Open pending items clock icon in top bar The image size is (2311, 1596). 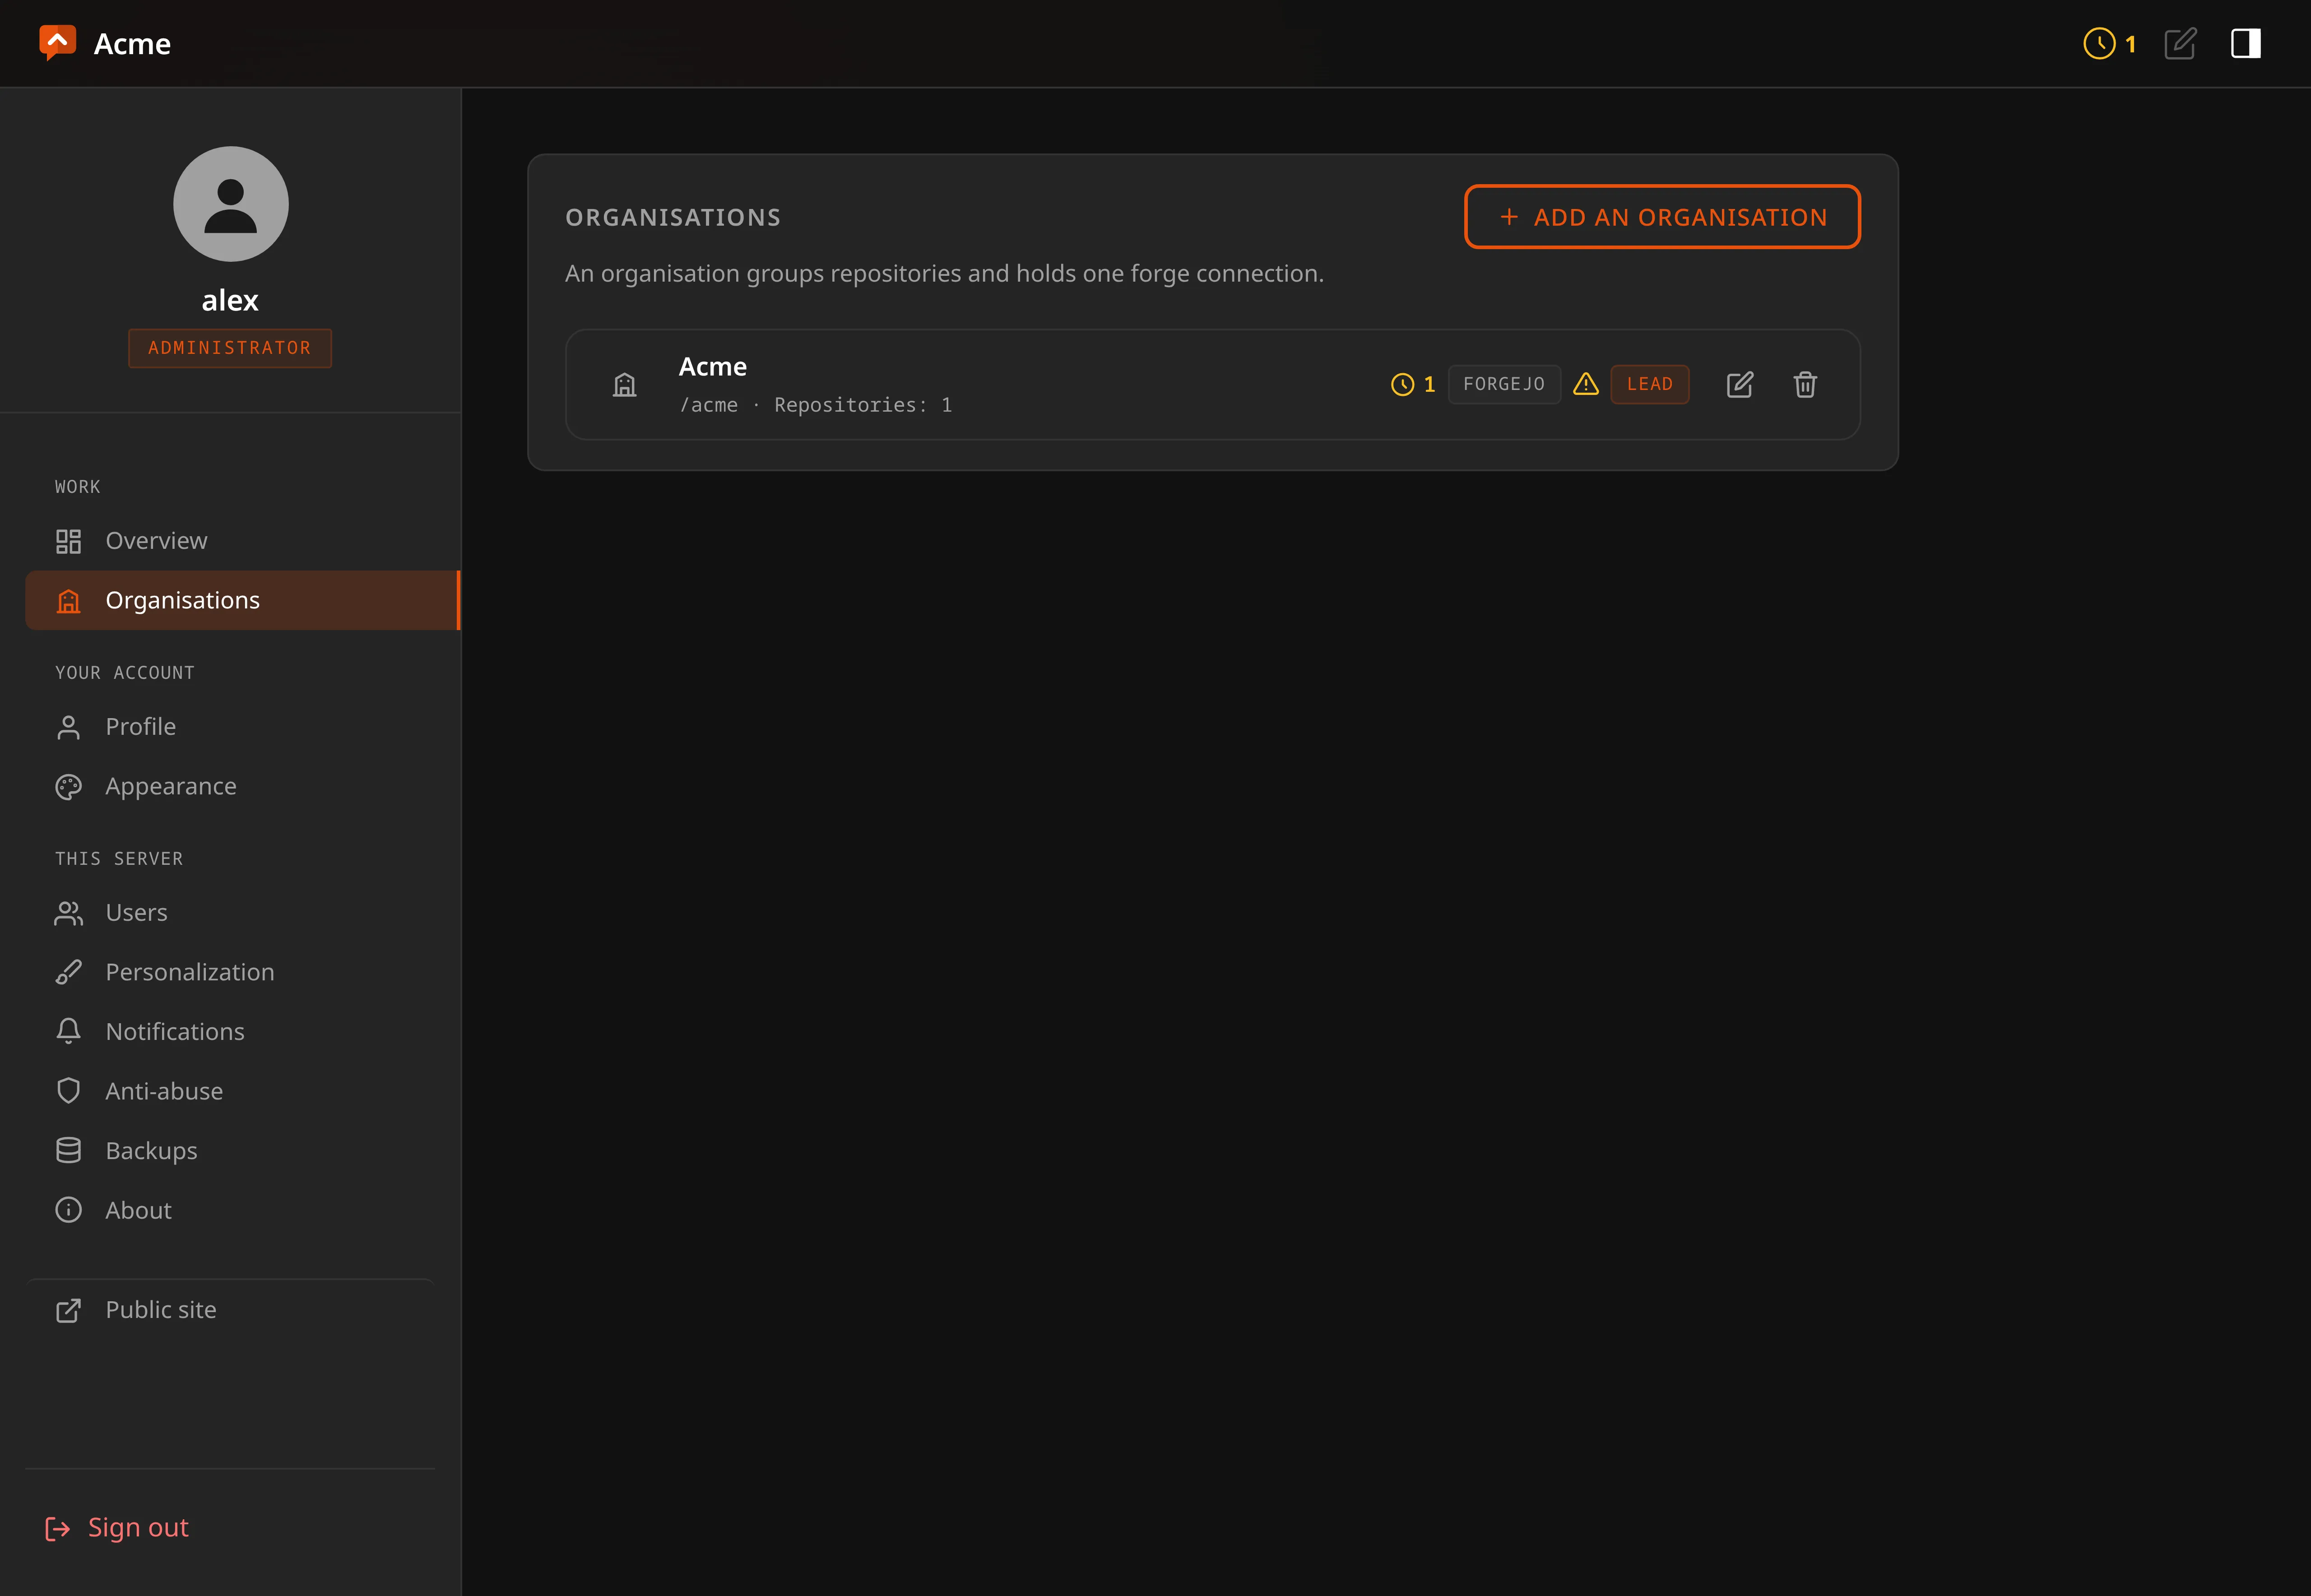[x=2099, y=43]
